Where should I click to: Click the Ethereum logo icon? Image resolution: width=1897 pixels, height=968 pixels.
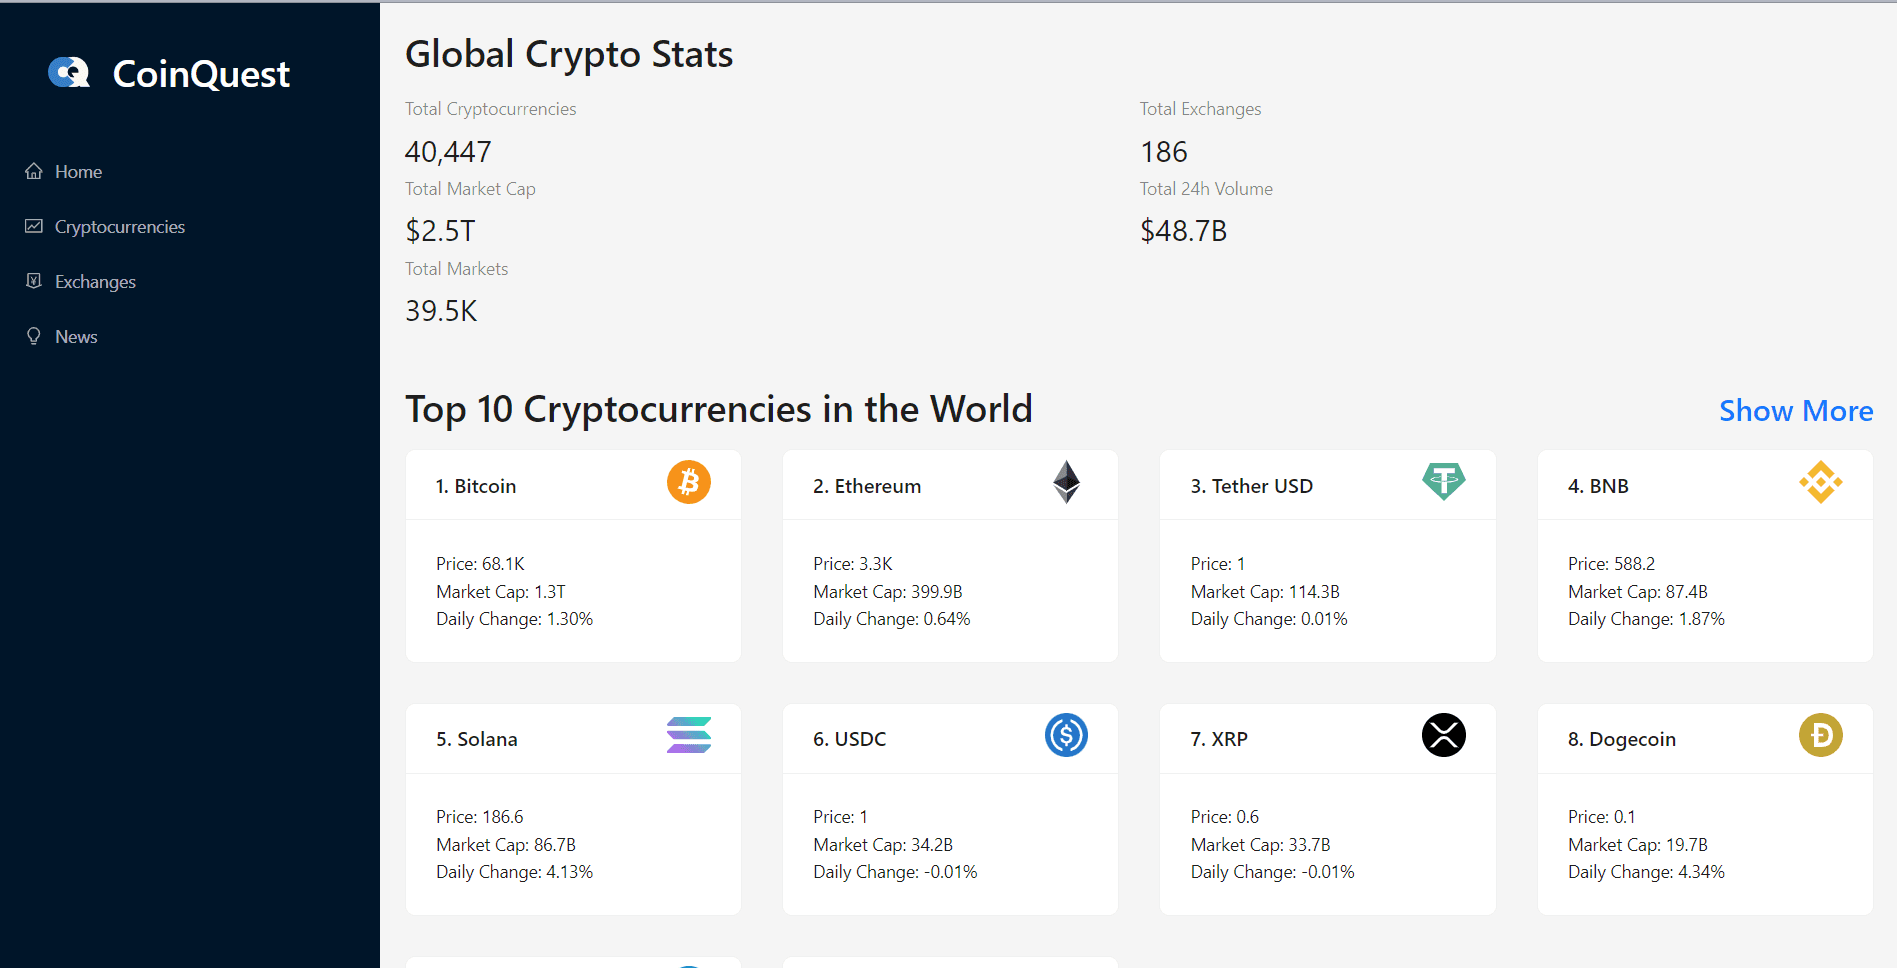click(x=1066, y=482)
